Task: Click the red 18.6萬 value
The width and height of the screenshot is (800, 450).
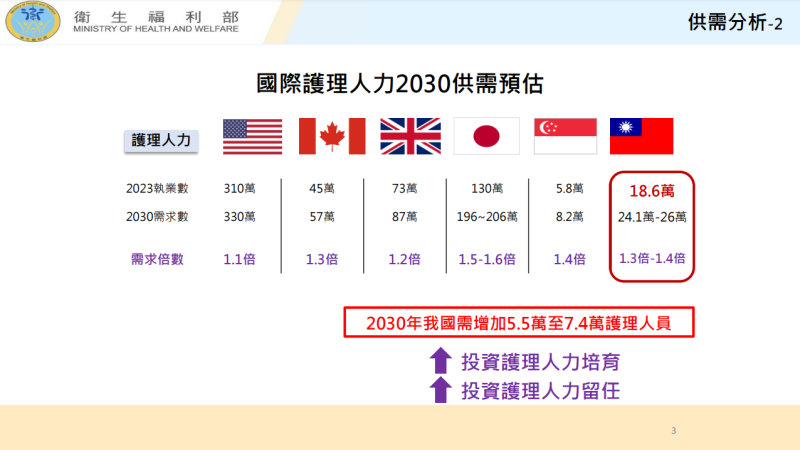Action: pyautogui.click(x=652, y=191)
